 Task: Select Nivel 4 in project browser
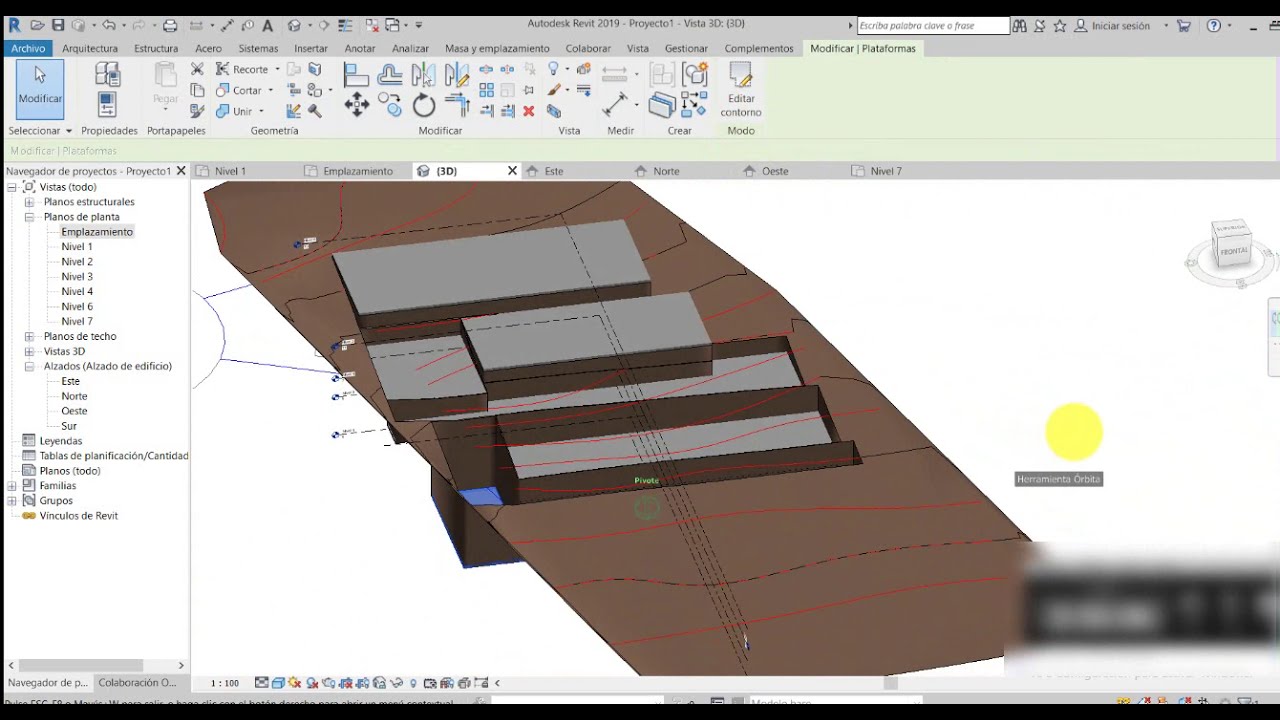(x=77, y=292)
